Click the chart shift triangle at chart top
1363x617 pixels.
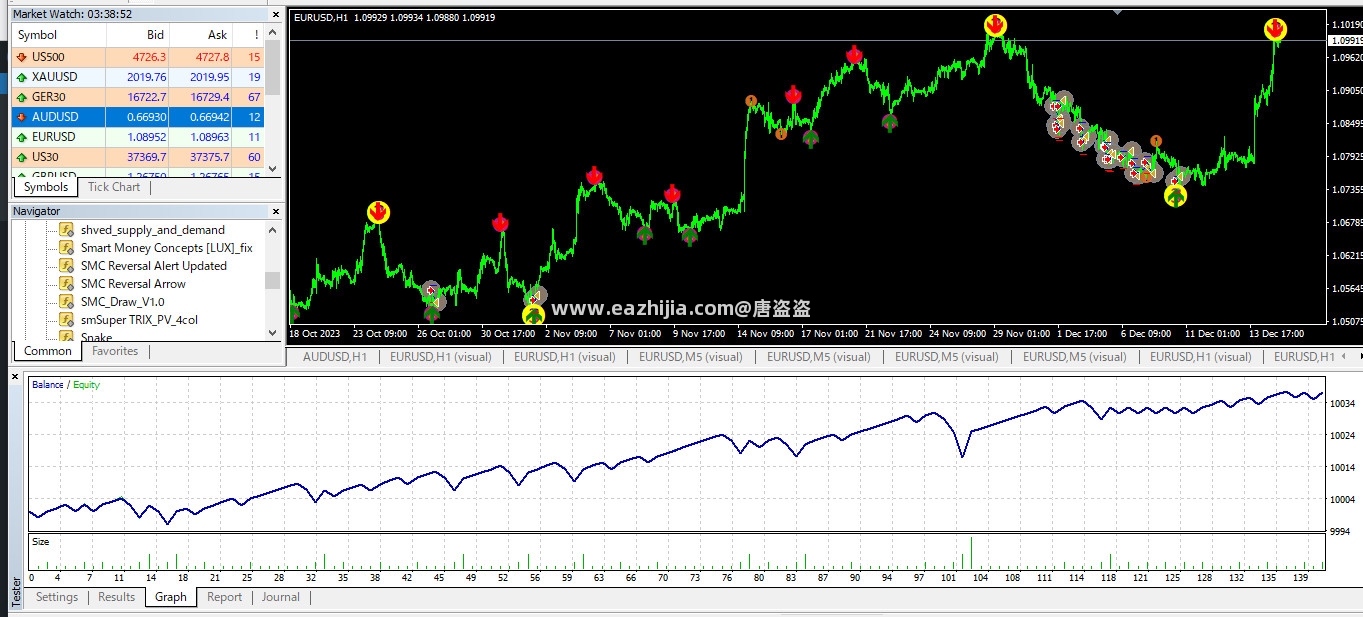pos(1117,12)
